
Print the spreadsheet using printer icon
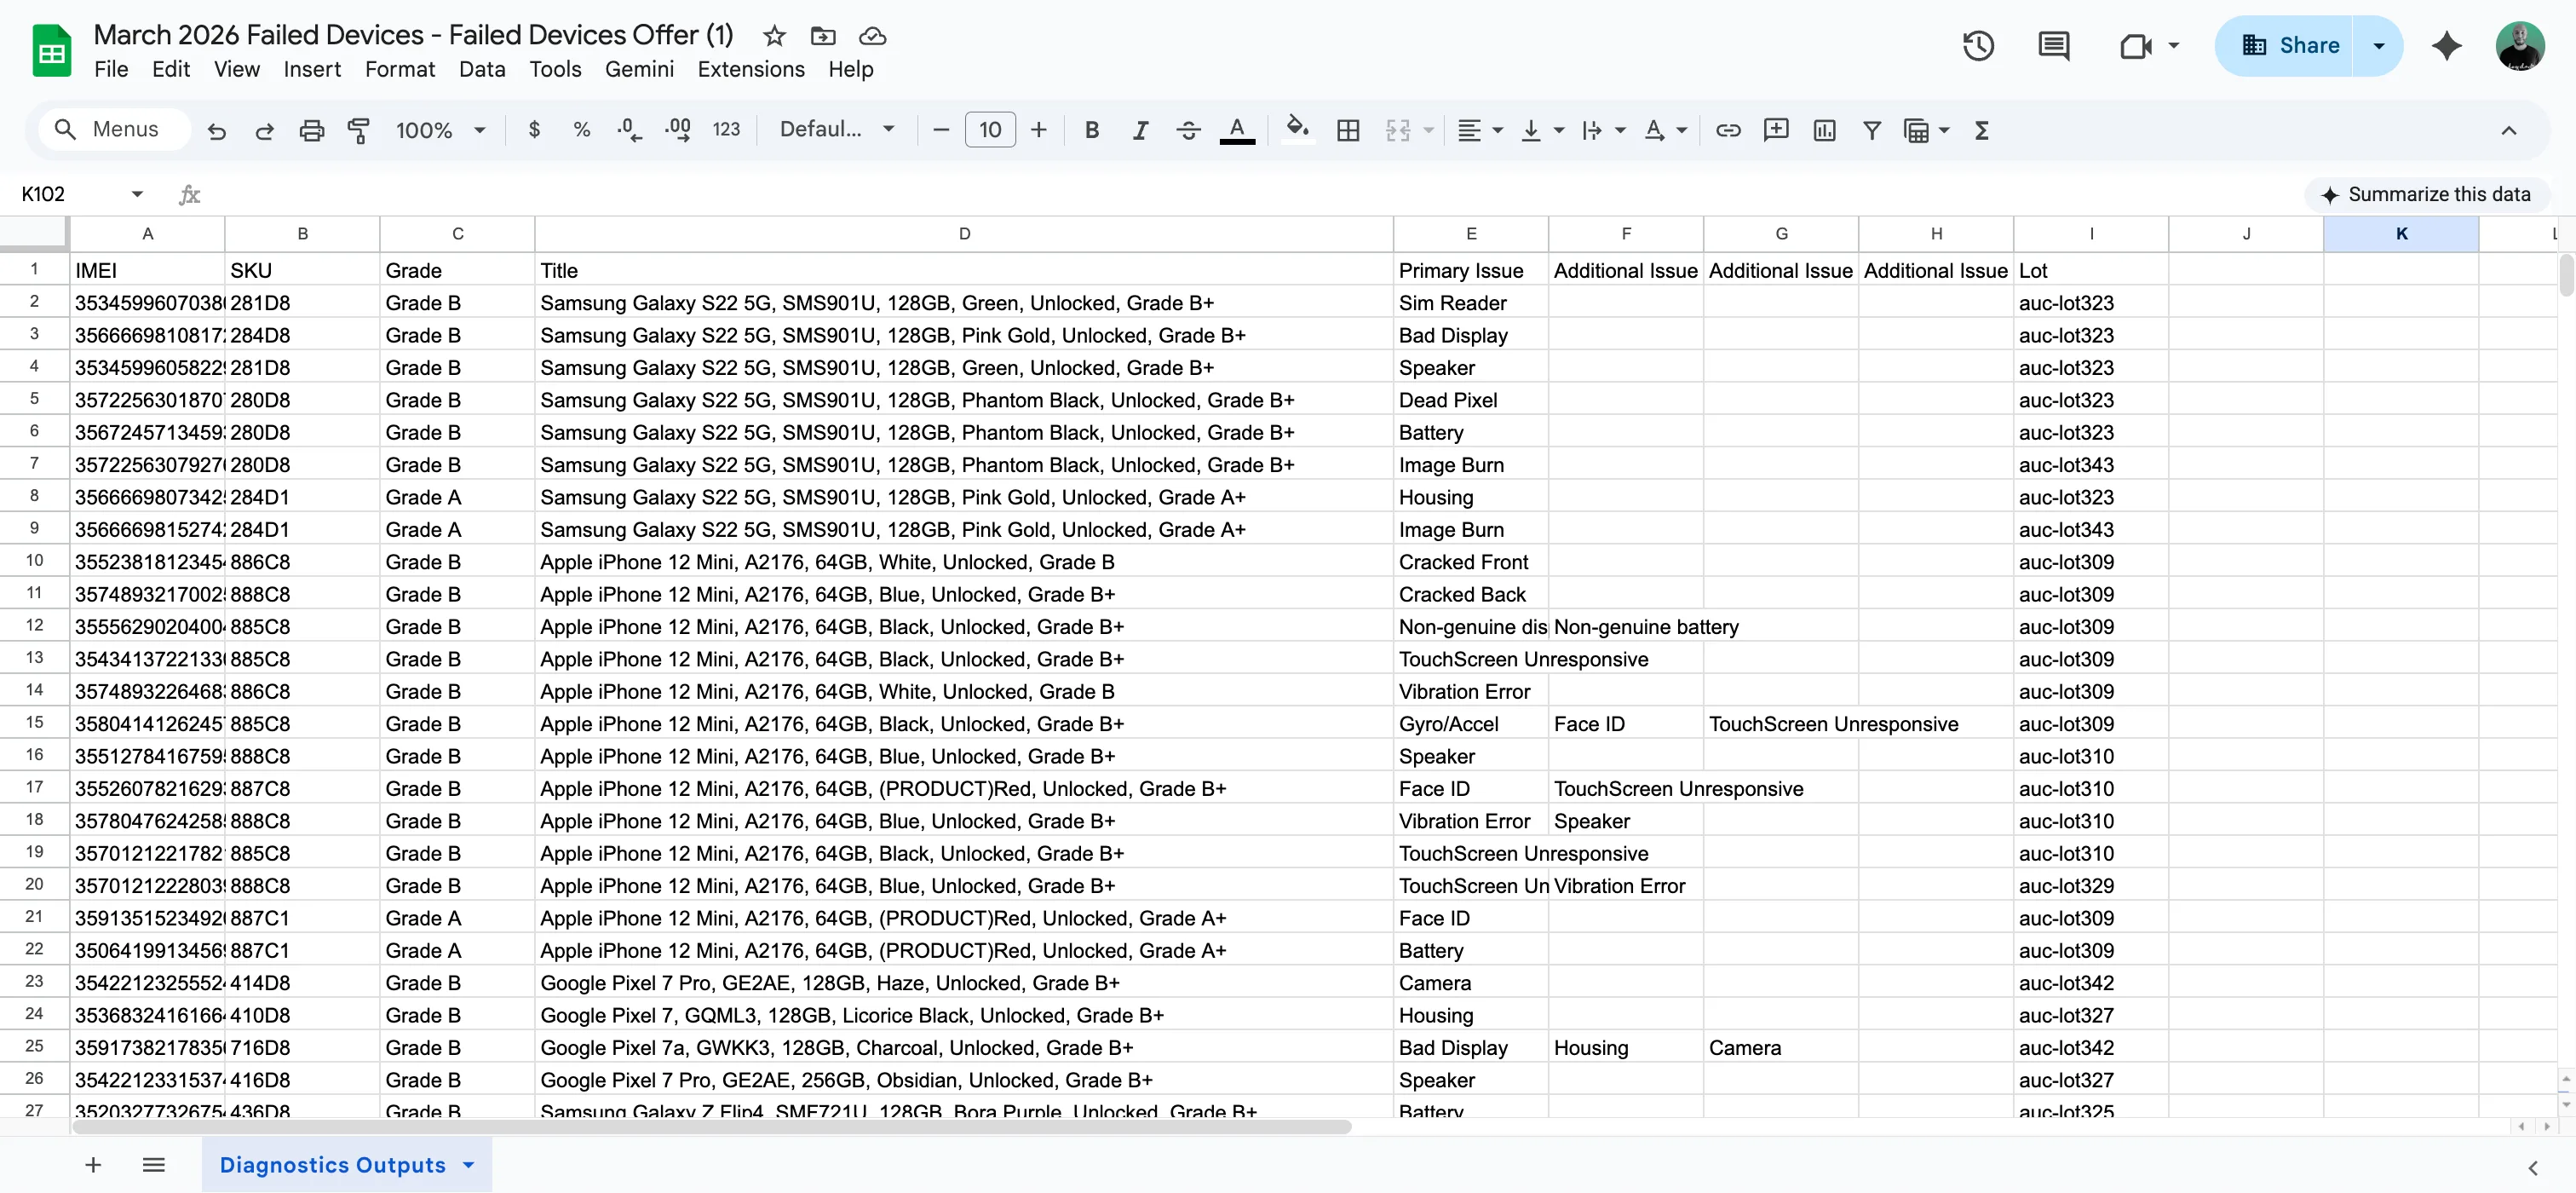tap(312, 130)
